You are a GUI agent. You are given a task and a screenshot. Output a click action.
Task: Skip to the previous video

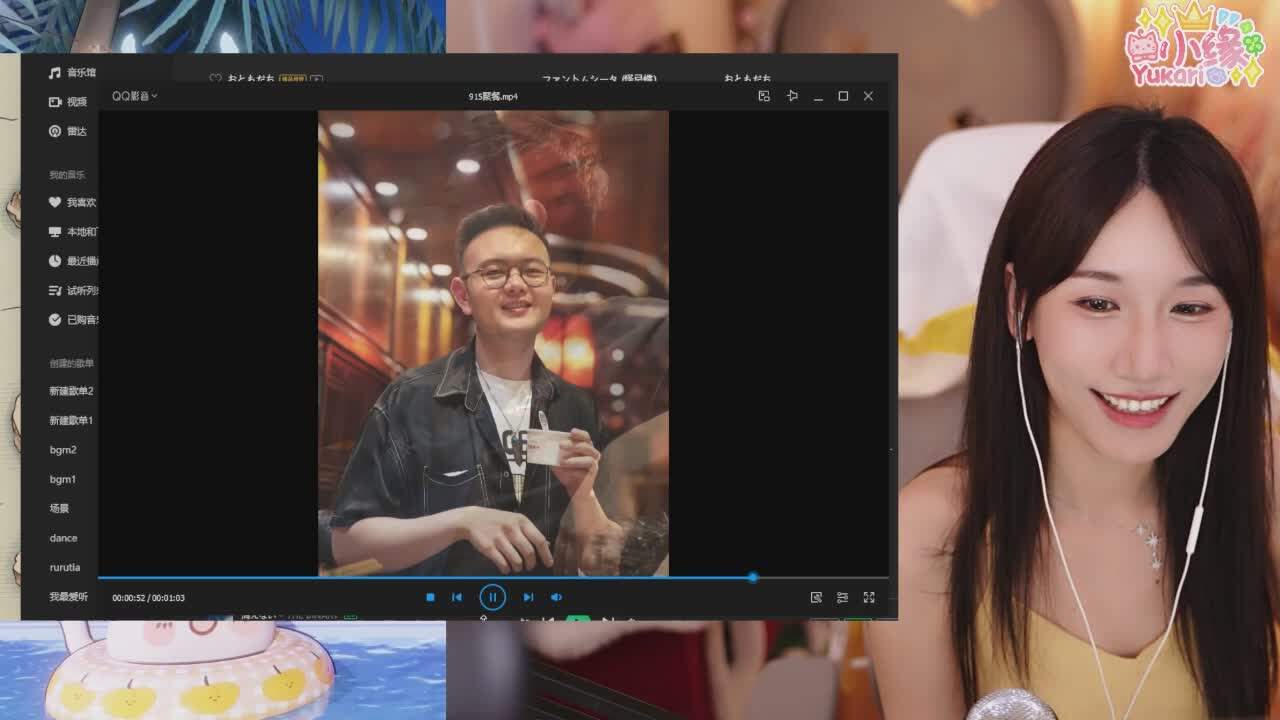click(x=457, y=597)
